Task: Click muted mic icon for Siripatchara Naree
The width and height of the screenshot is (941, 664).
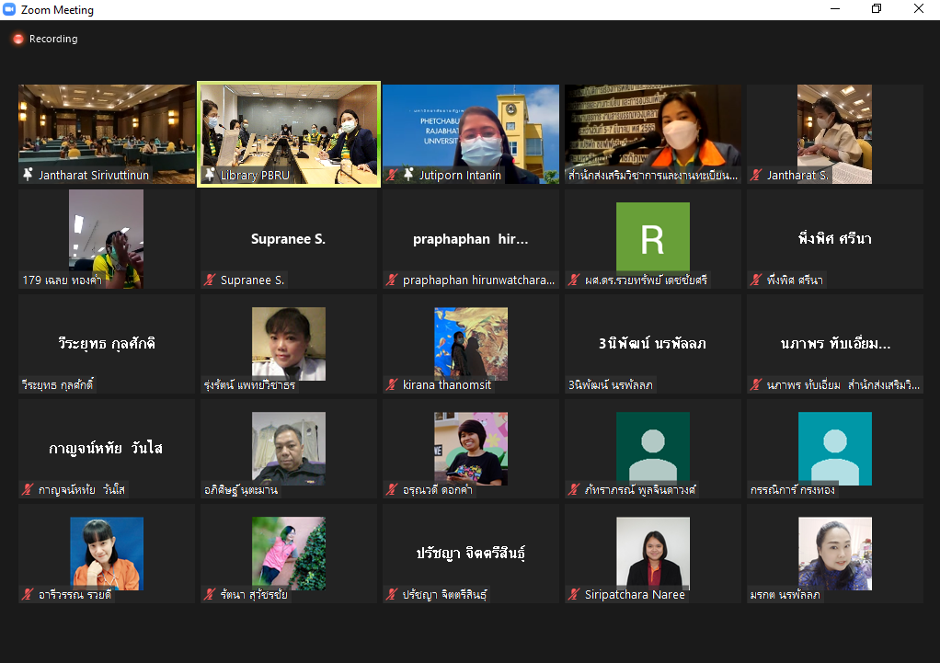Action: point(574,594)
